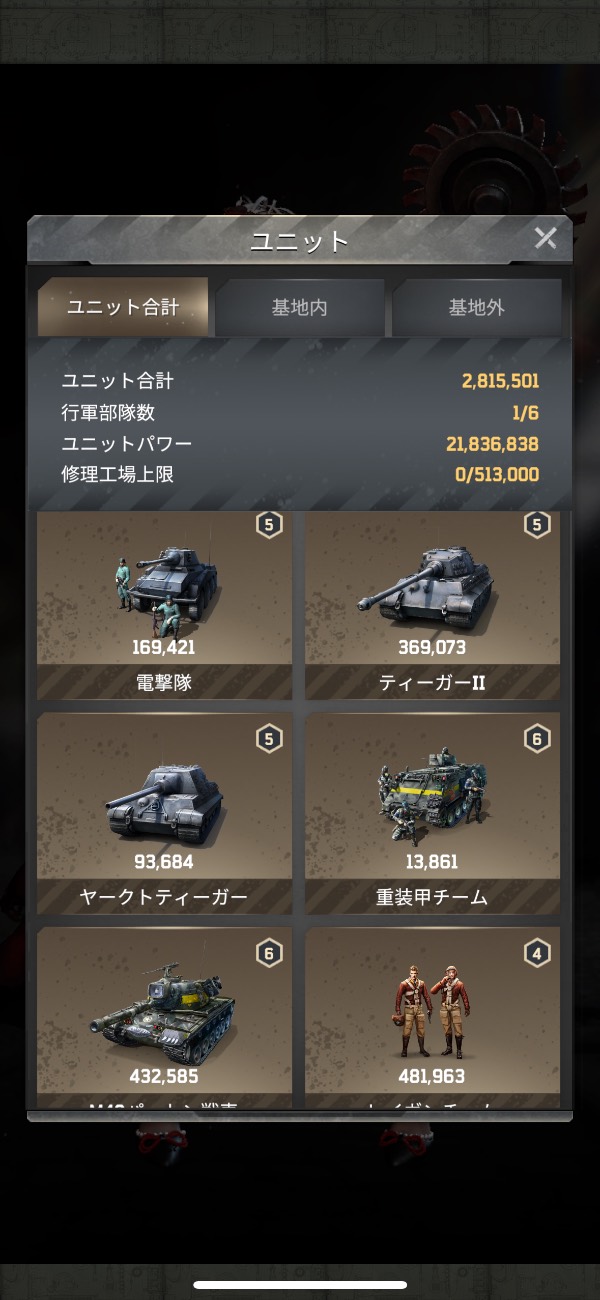Image resolution: width=600 pixels, height=1300 pixels.
Task: Open the 重装甲チーム unit card
Action: tap(432, 813)
